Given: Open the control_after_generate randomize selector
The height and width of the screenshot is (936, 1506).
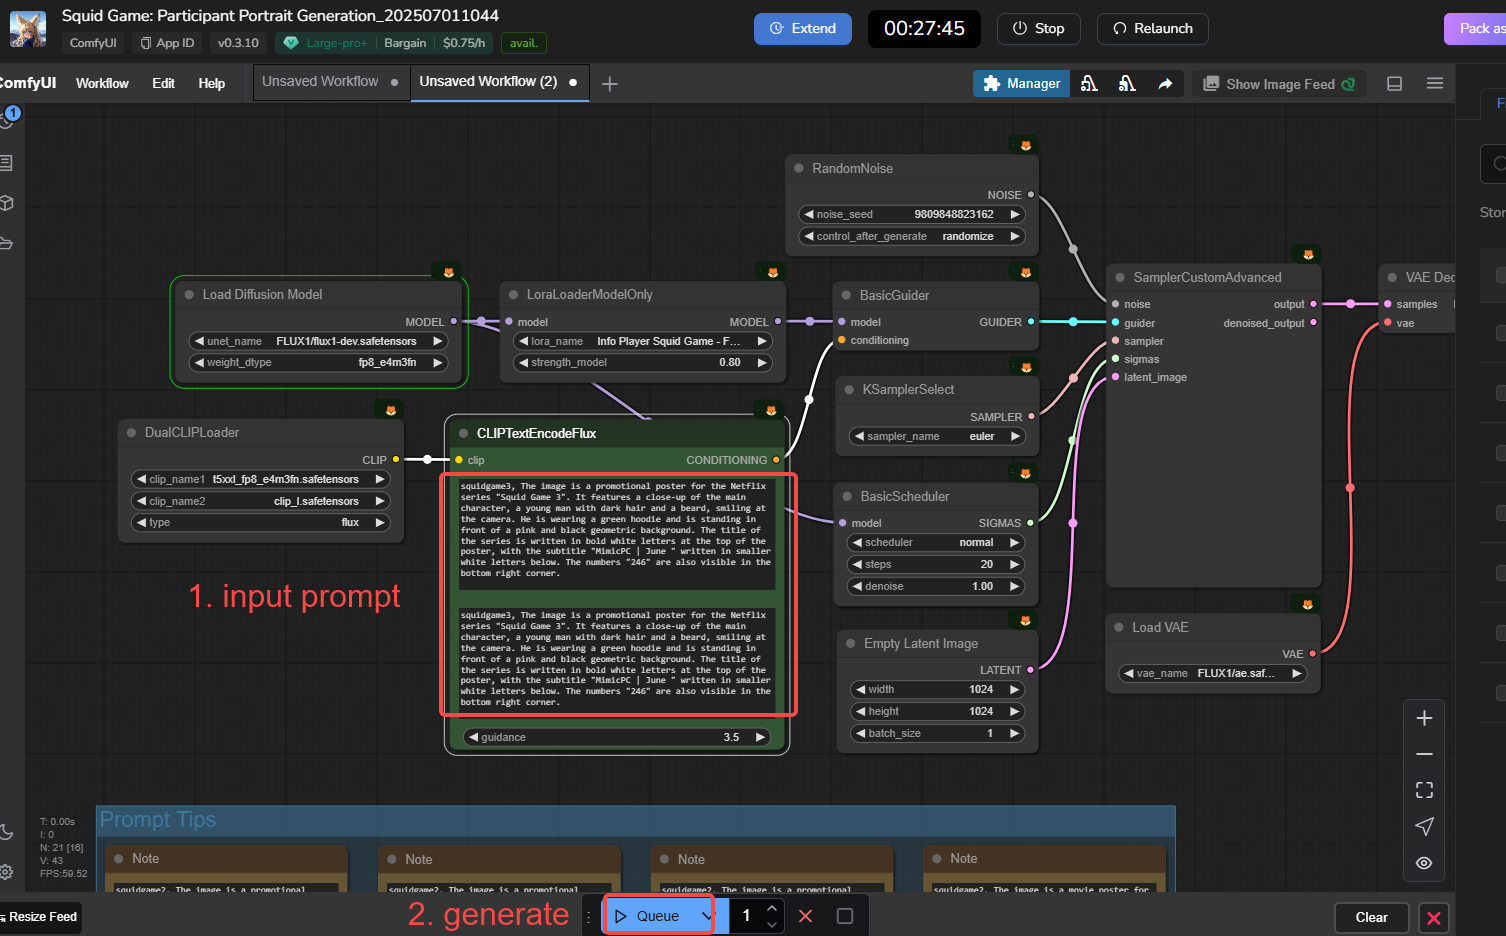Looking at the screenshot, I should [x=912, y=236].
